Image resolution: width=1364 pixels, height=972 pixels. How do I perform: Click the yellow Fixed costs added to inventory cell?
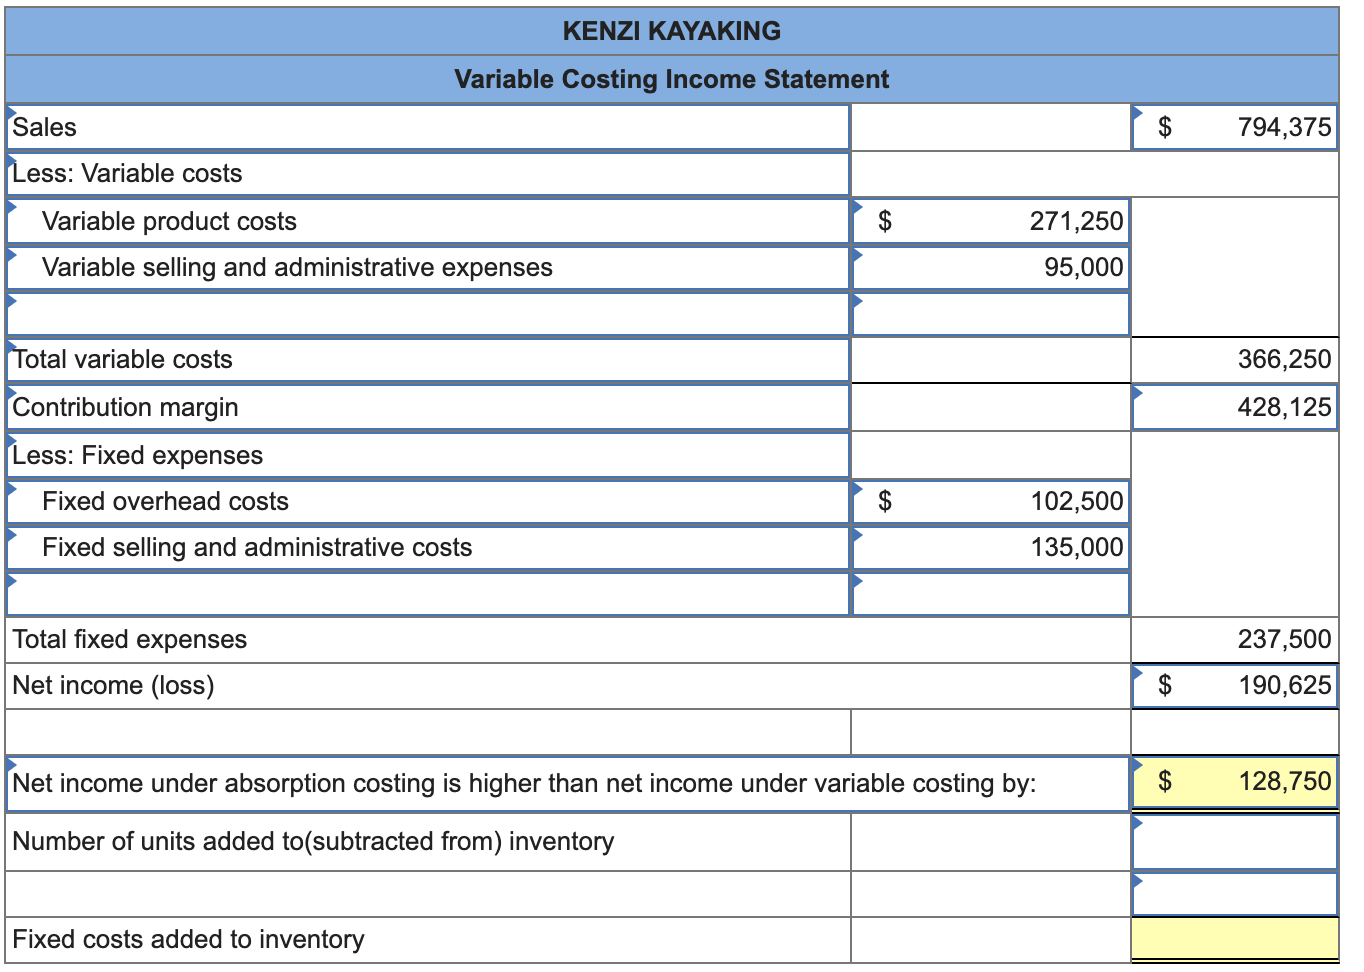[x=1235, y=939]
